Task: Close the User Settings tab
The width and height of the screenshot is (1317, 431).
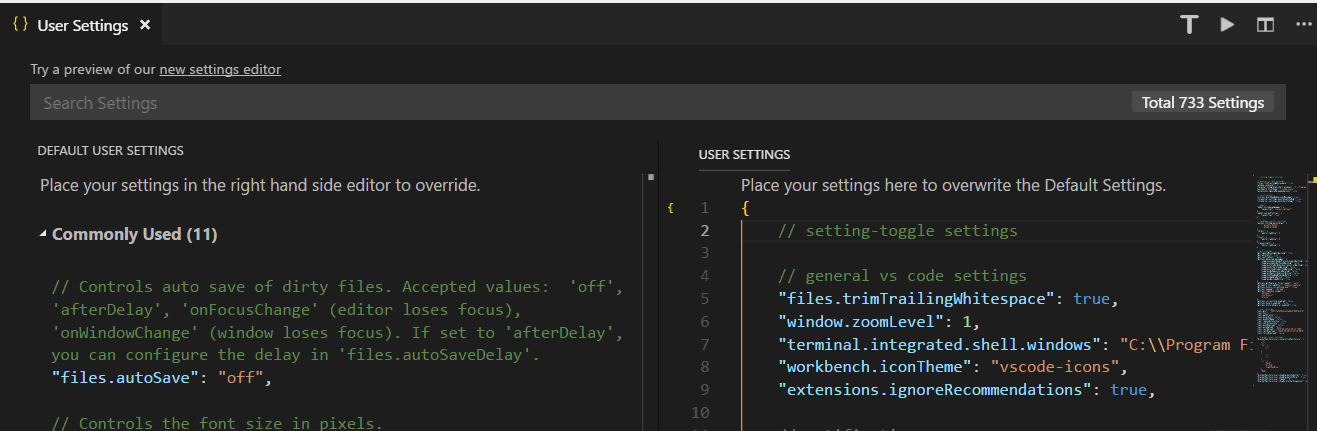Action: (145, 25)
